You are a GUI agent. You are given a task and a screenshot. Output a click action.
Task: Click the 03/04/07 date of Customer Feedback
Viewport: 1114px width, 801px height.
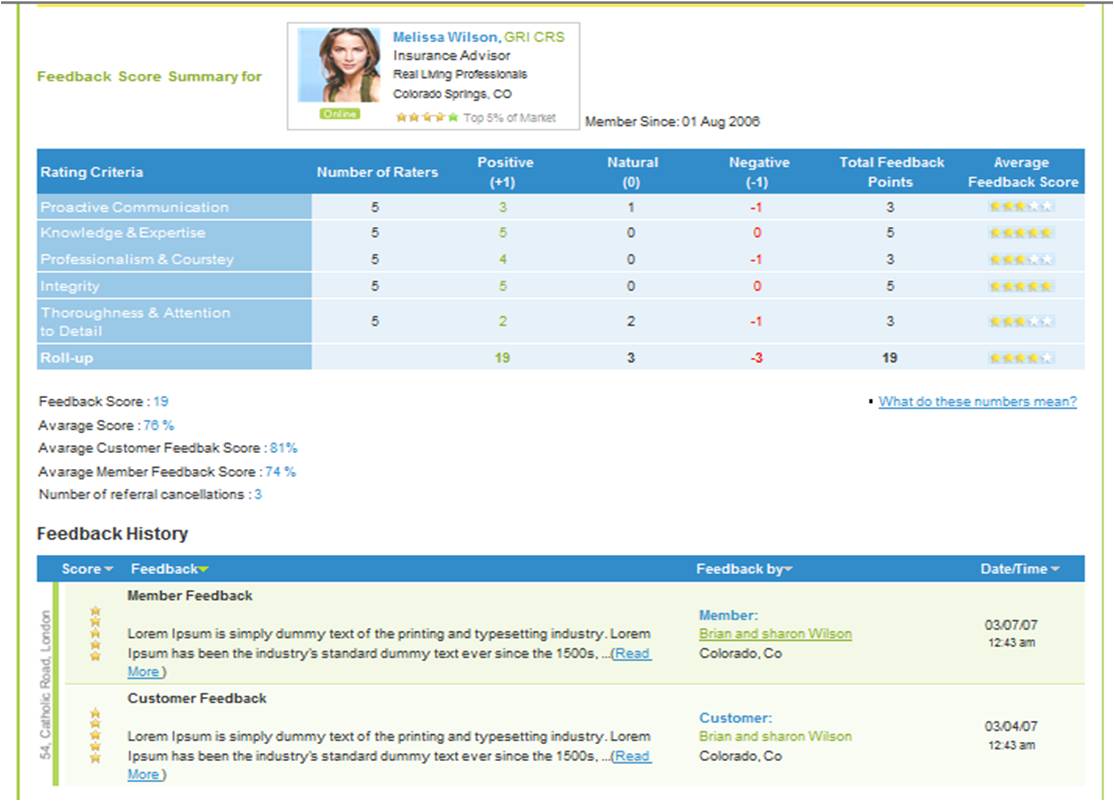[x=1011, y=726]
